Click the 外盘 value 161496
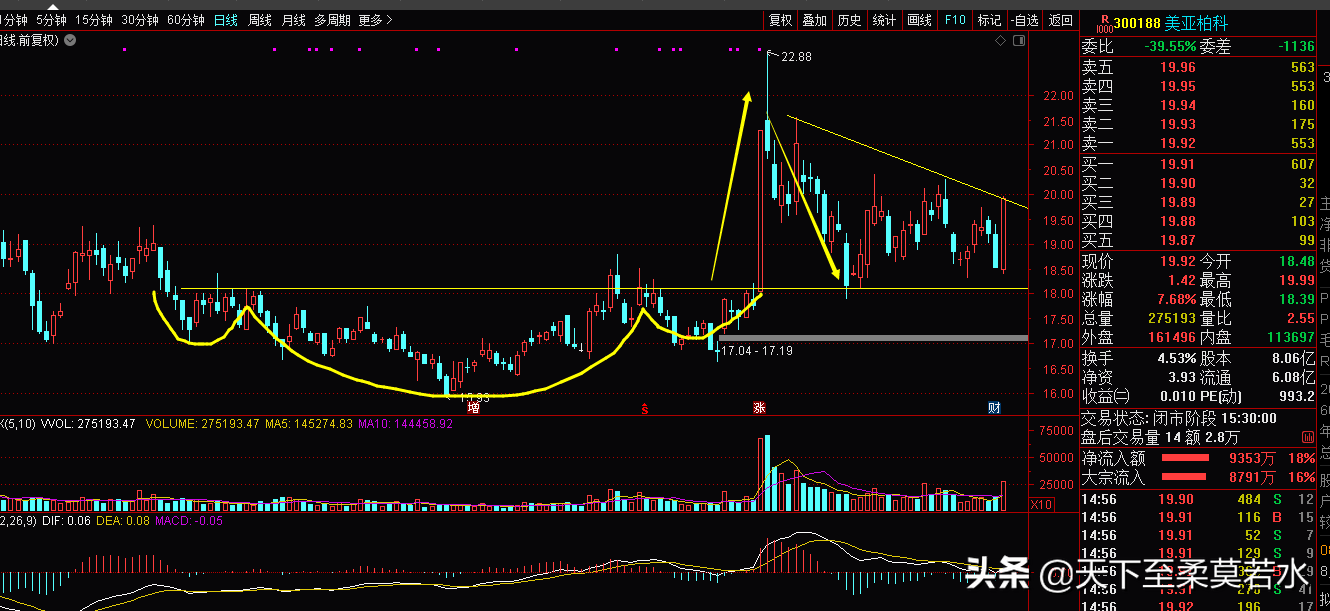 [x=1170, y=338]
